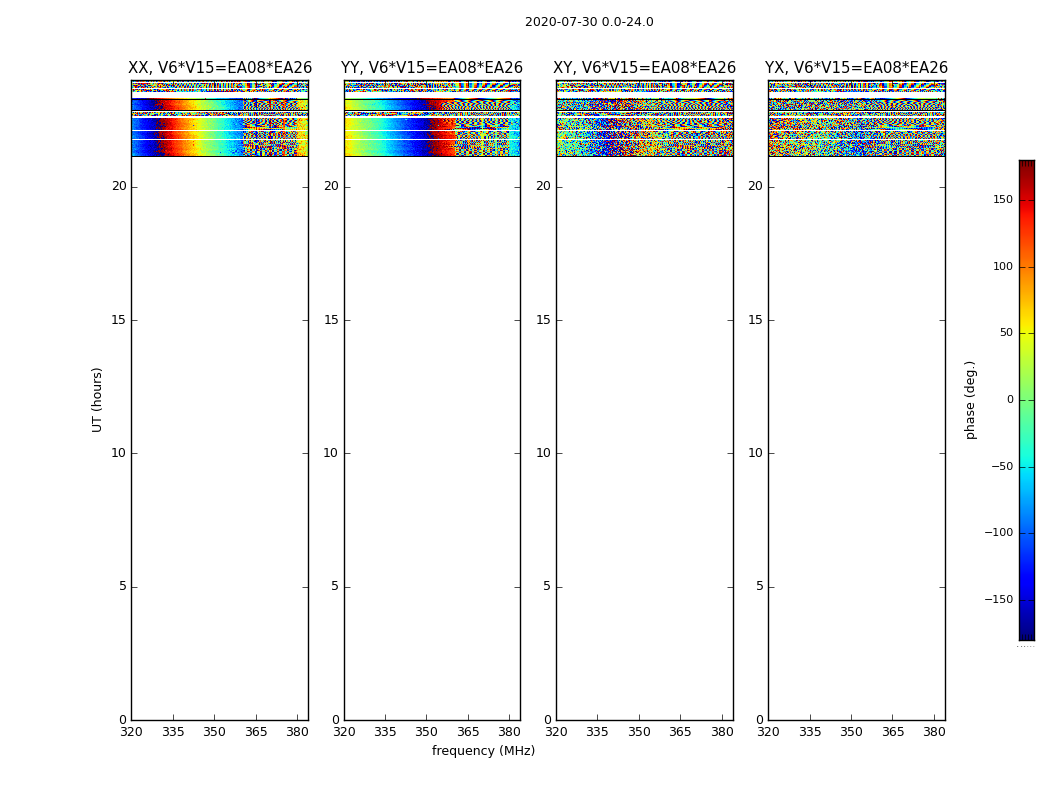Select the YY panel title text

(x=432, y=68)
